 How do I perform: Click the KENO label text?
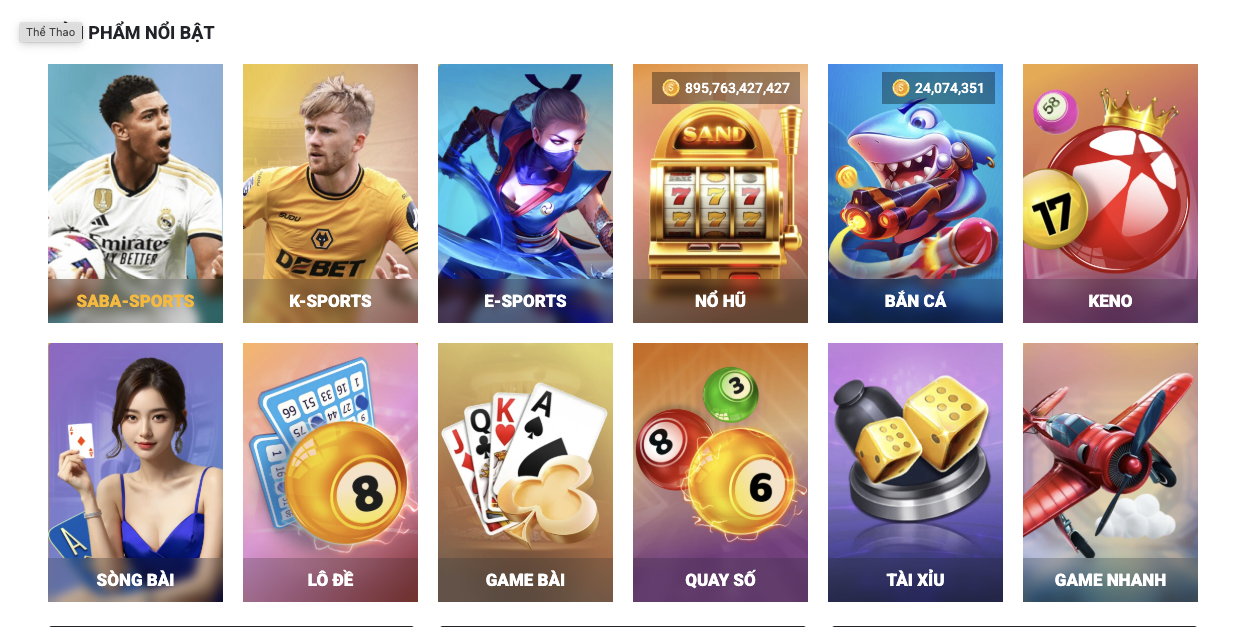1110,301
